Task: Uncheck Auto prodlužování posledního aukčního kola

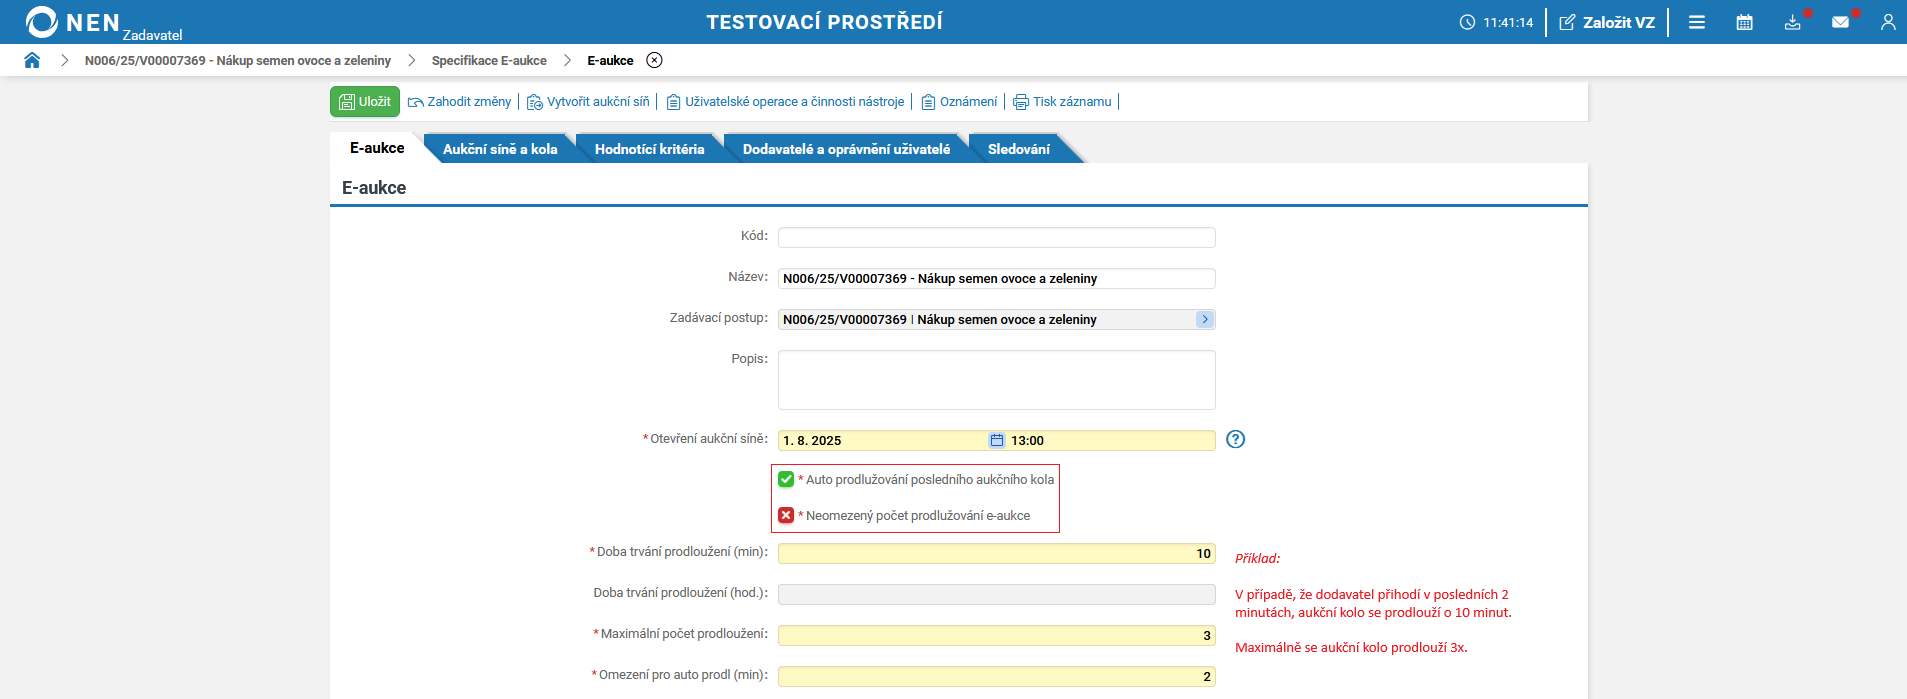Action: coord(786,479)
